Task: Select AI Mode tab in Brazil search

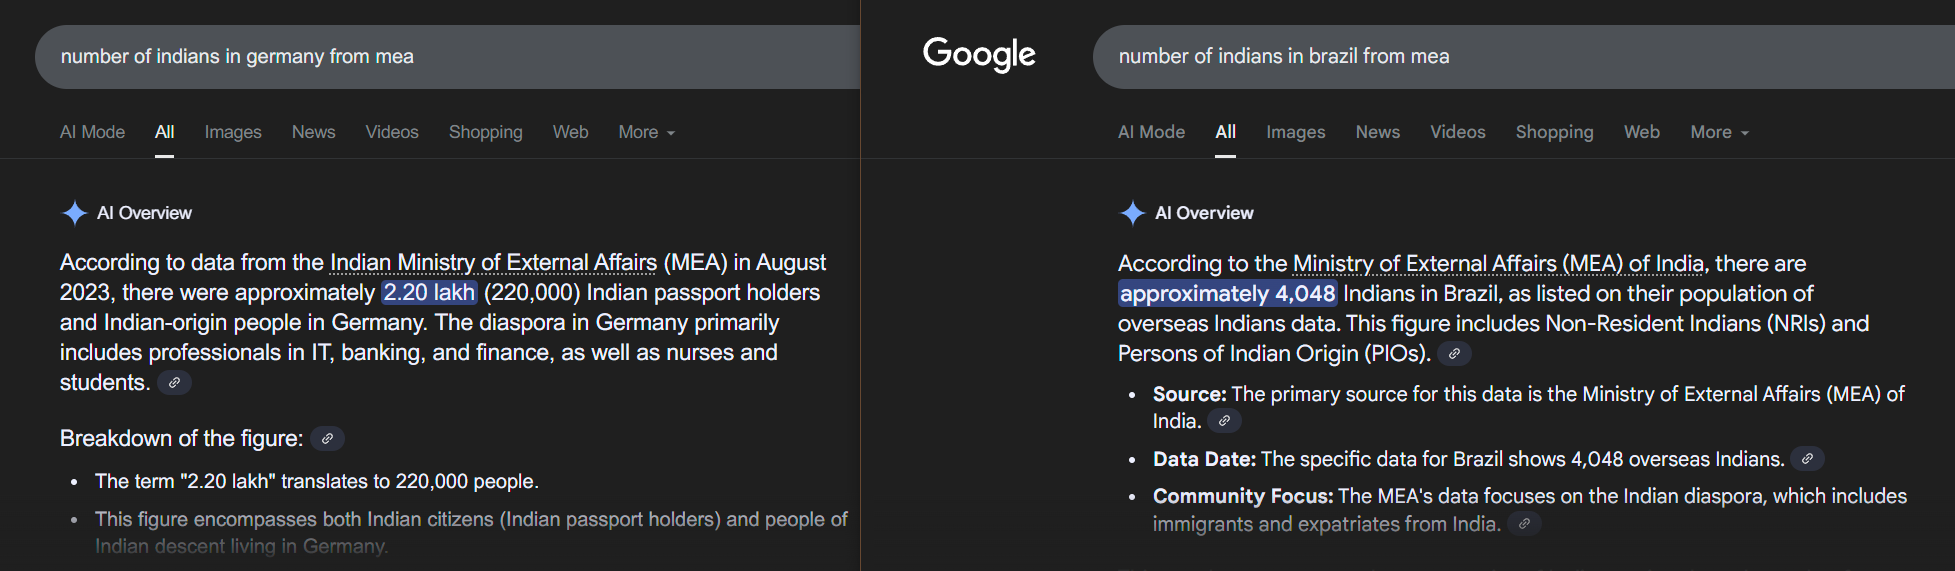Action: (1151, 132)
